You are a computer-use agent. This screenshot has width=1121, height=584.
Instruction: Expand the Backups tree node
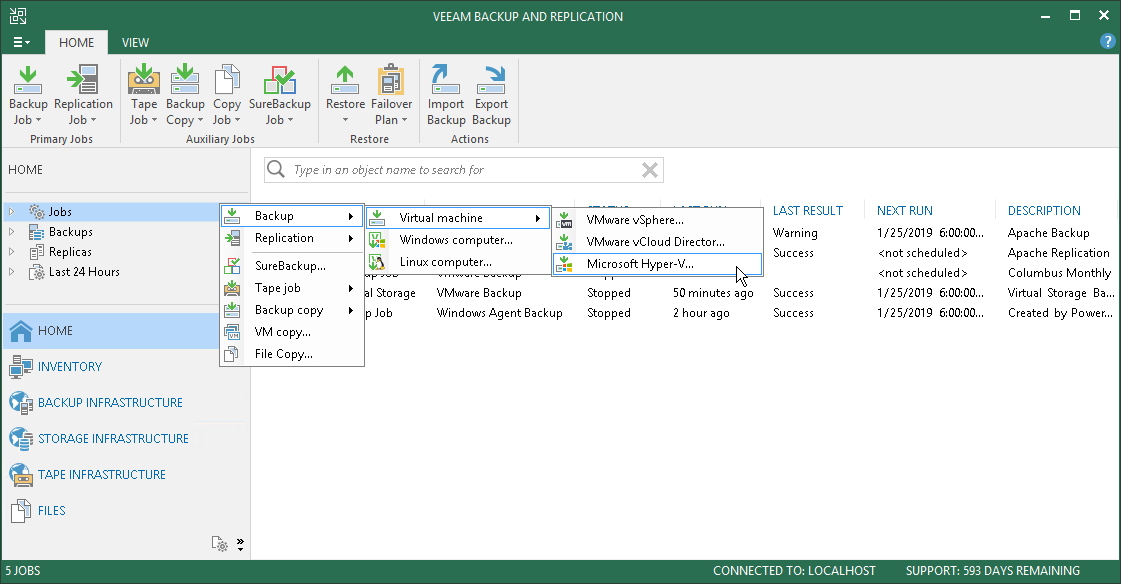point(11,232)
